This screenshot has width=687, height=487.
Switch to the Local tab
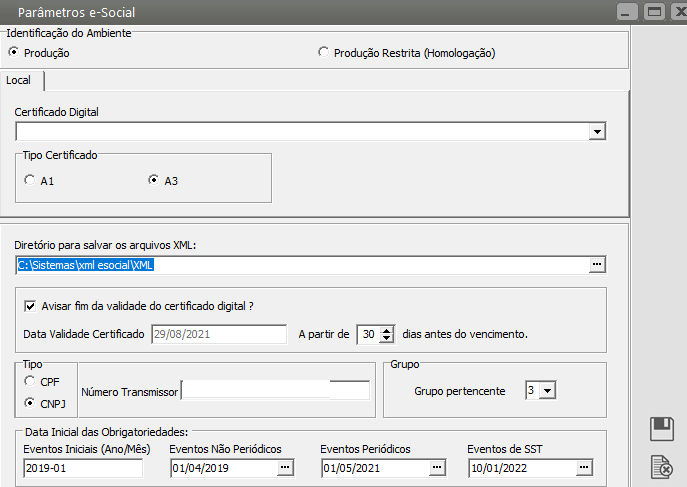point(19,80)
